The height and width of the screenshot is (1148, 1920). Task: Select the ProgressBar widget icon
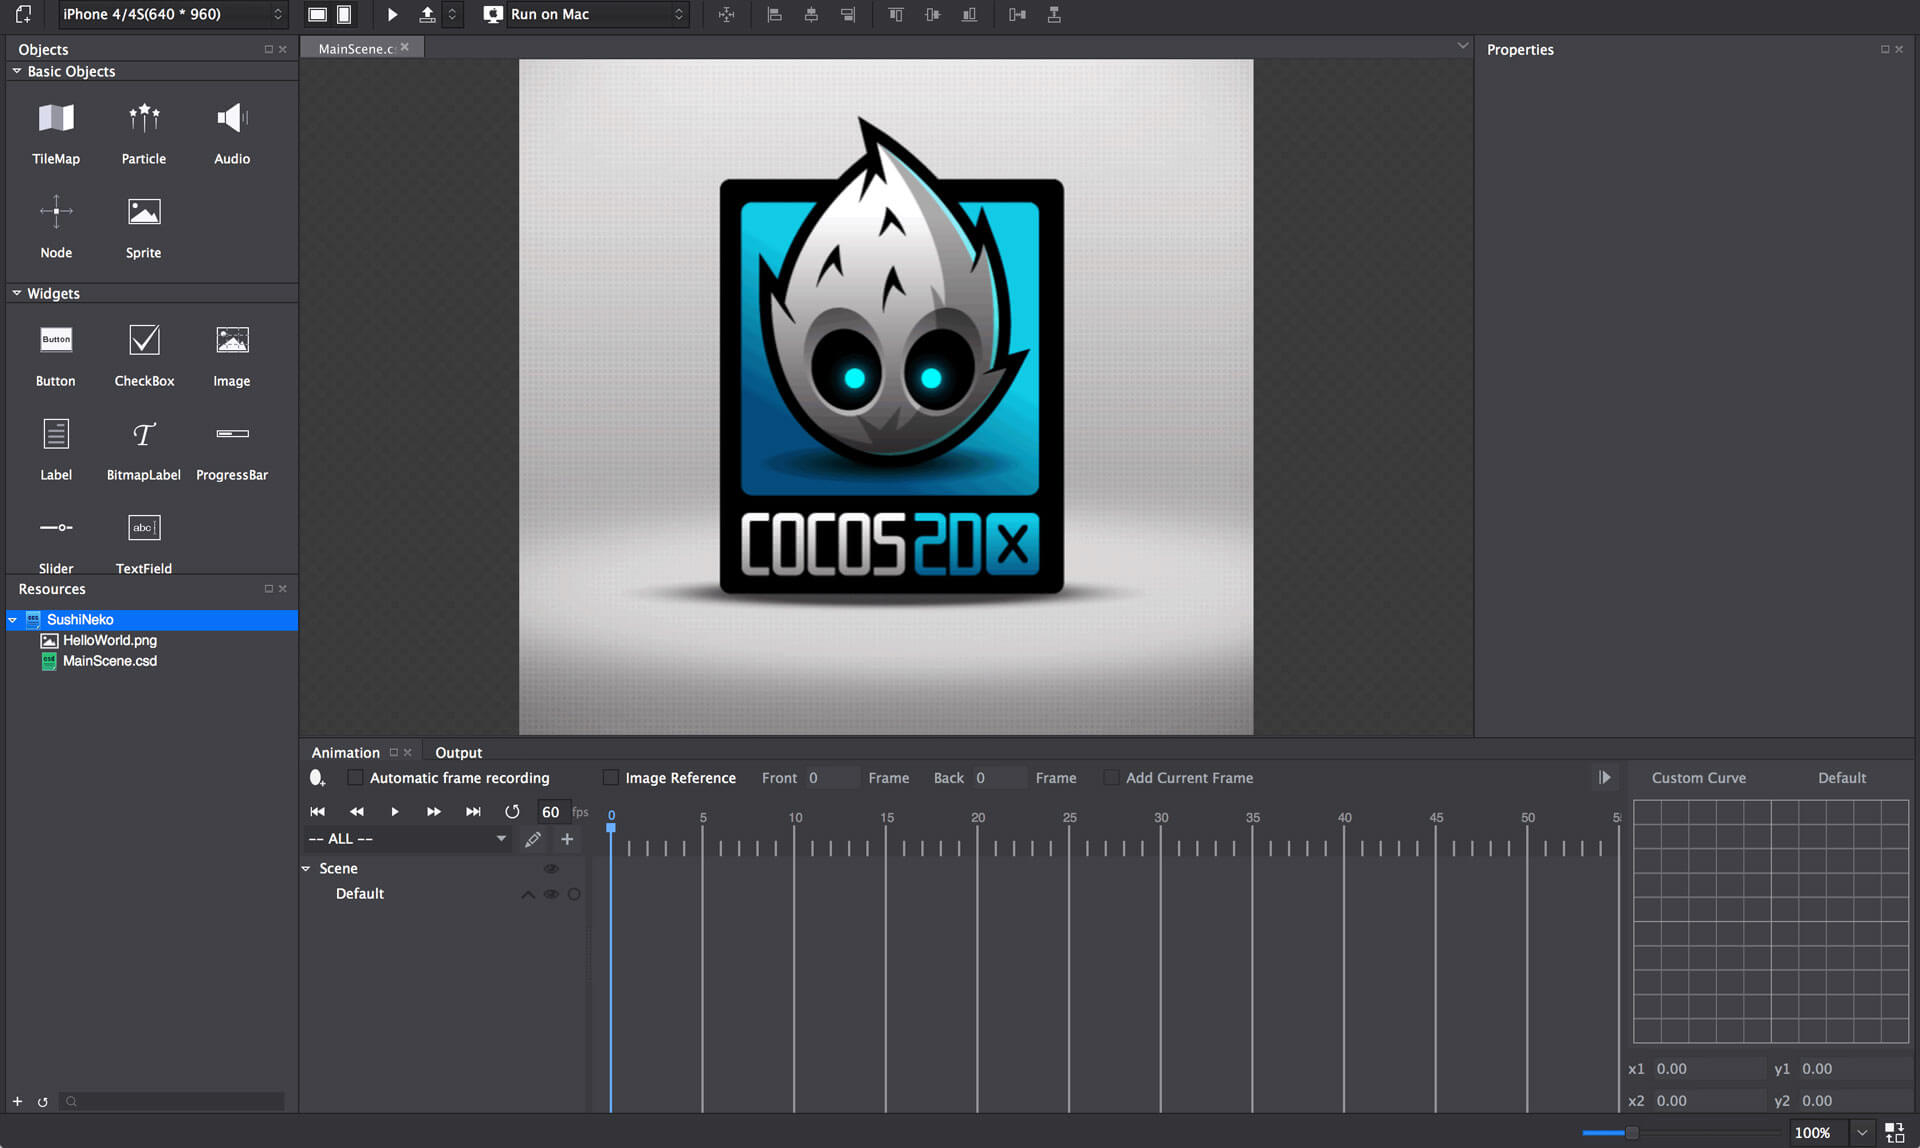(232, 435)
